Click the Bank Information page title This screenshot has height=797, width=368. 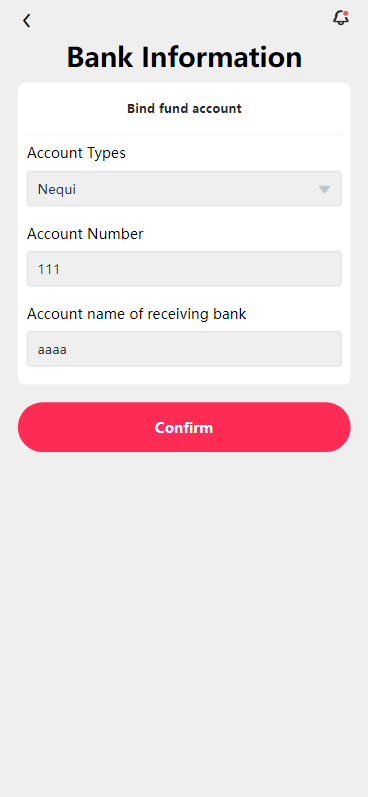coord(184,57)
